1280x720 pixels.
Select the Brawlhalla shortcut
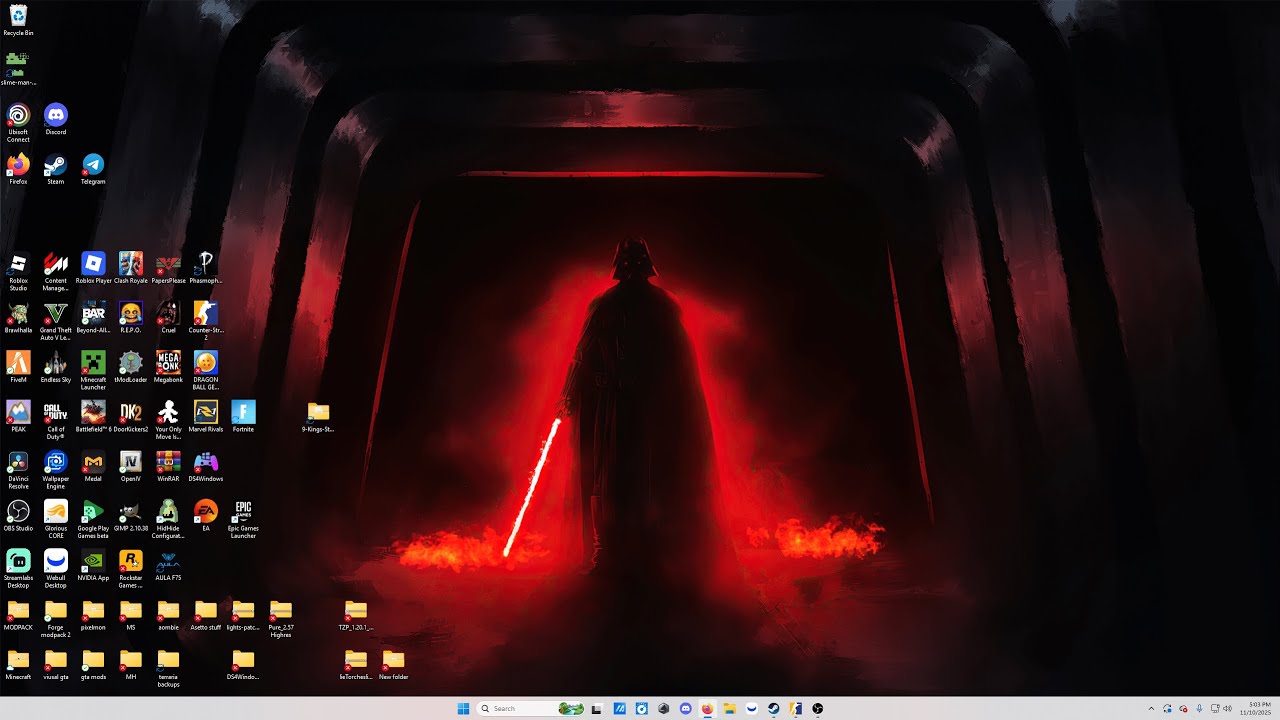coord(18,318)
